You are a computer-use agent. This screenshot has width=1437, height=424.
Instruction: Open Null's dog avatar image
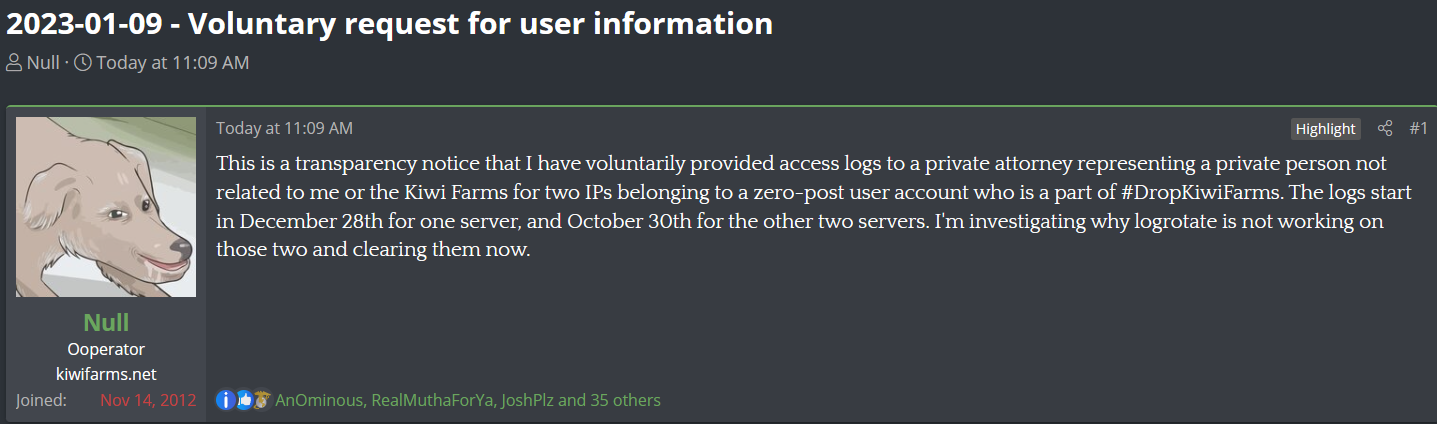106,207
